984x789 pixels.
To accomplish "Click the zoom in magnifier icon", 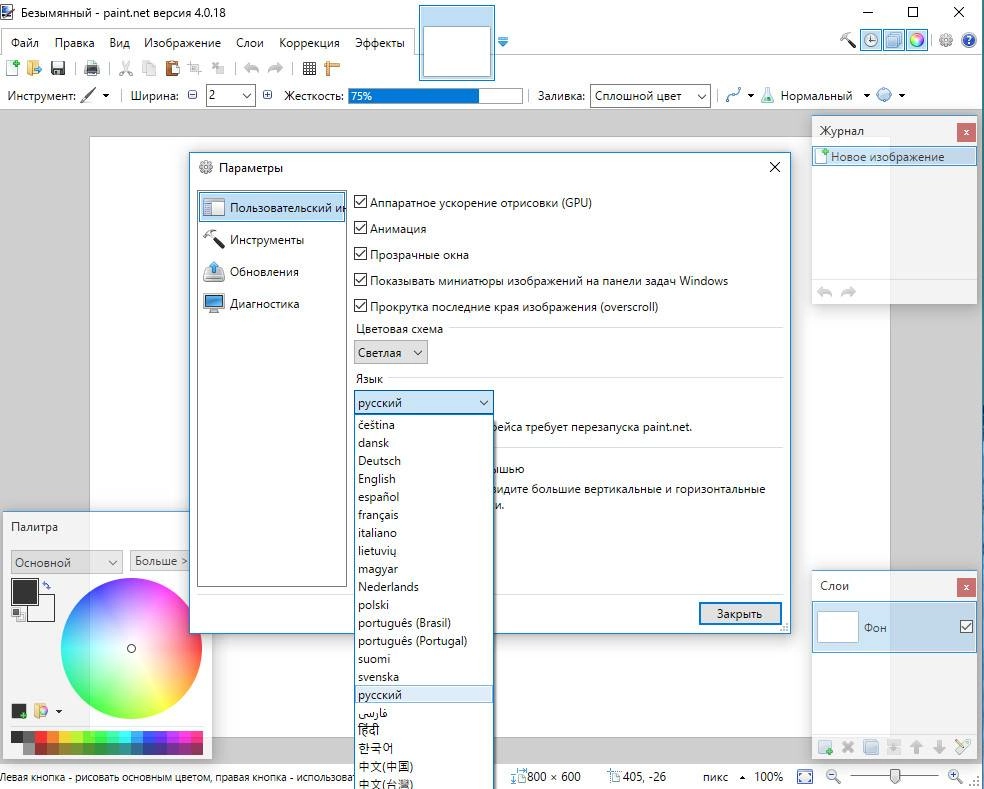I will [x=955, y=776].
